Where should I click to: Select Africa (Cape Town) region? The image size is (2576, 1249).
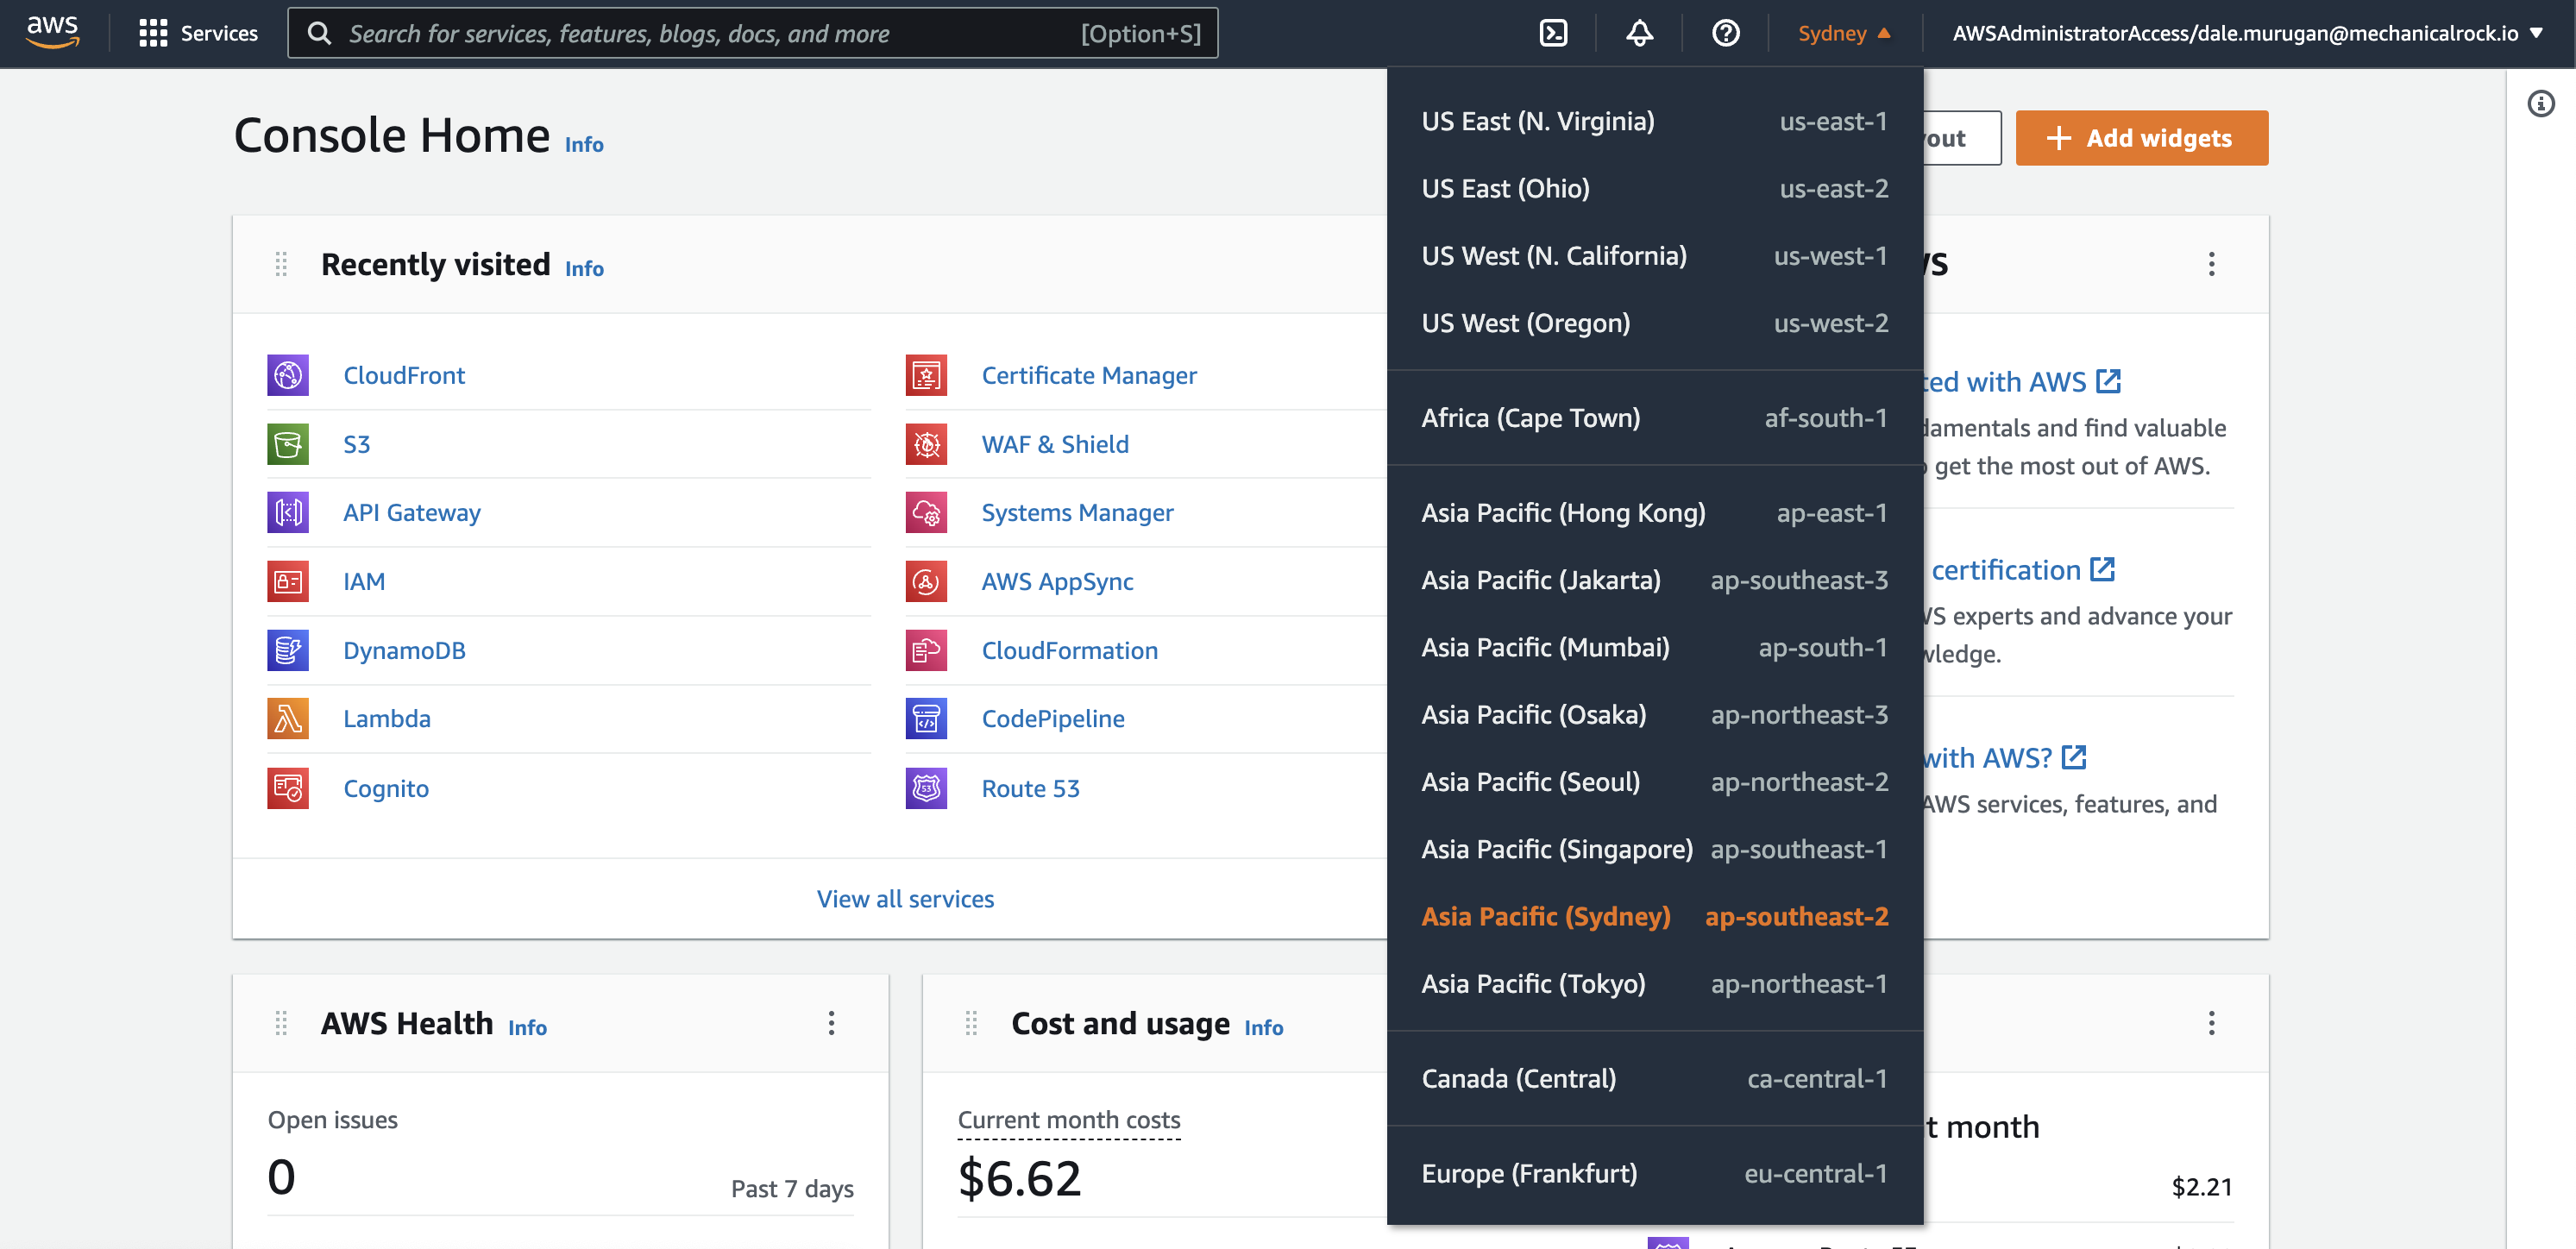point(1655,418)
